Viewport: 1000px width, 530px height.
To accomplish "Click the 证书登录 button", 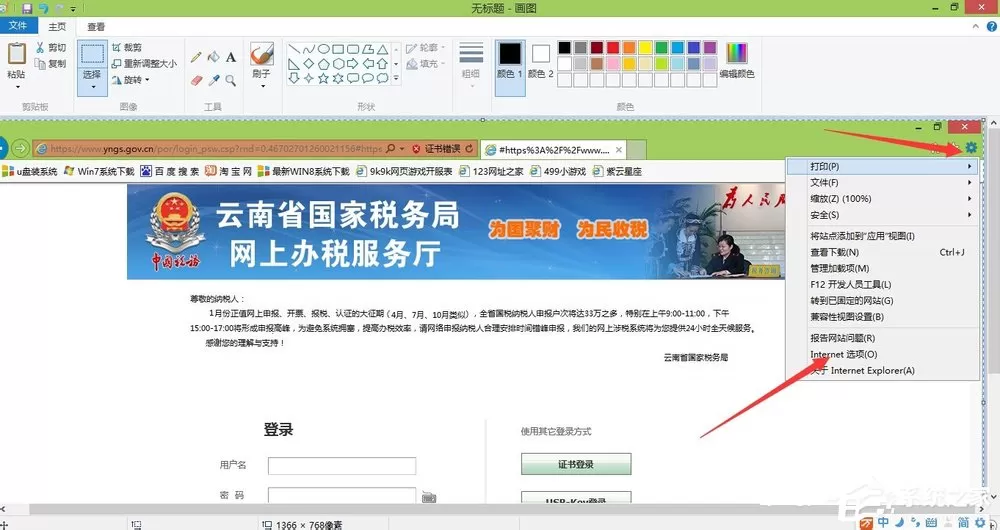I will coord(576,464).
